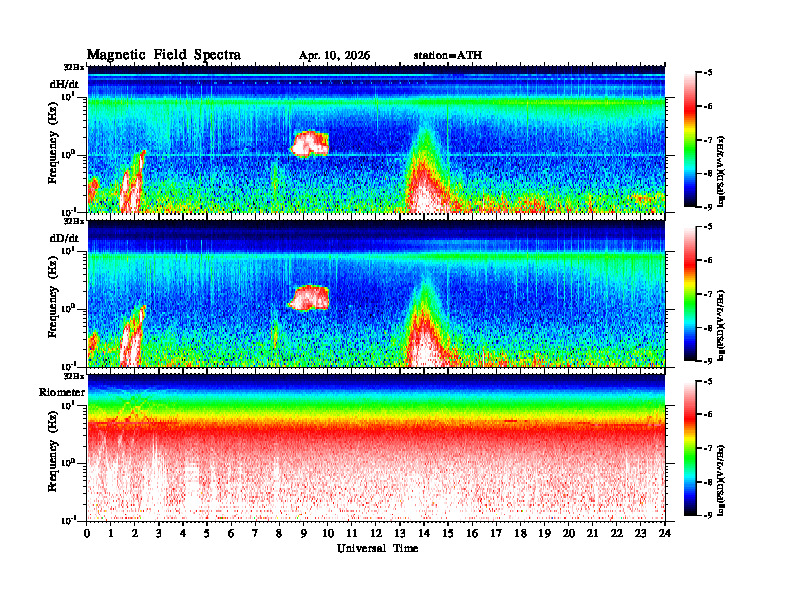Click hour tick label '2' on time axis
Image resolution: width=792 pixels, height=612 pixels.
[x=134, y=534]
